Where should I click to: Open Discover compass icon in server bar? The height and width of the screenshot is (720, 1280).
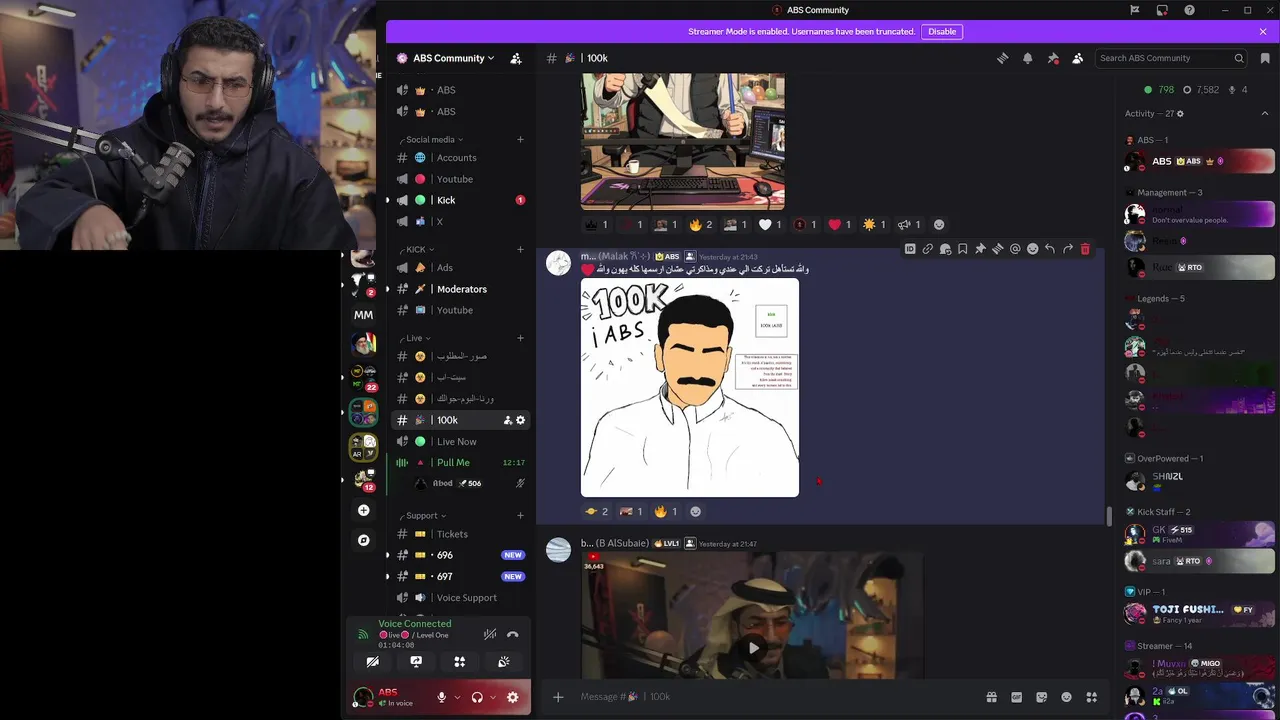coord(364,540)
